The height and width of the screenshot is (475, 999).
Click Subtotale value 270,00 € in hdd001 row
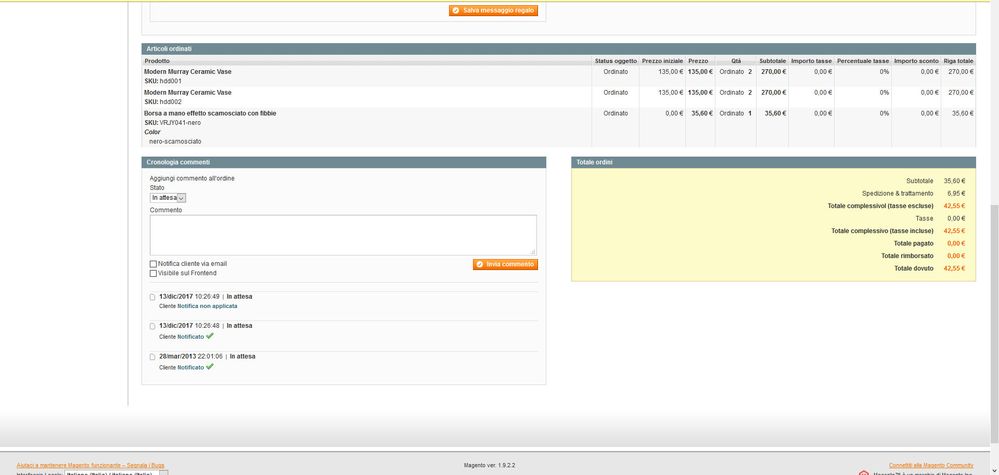tap(773, 72)
